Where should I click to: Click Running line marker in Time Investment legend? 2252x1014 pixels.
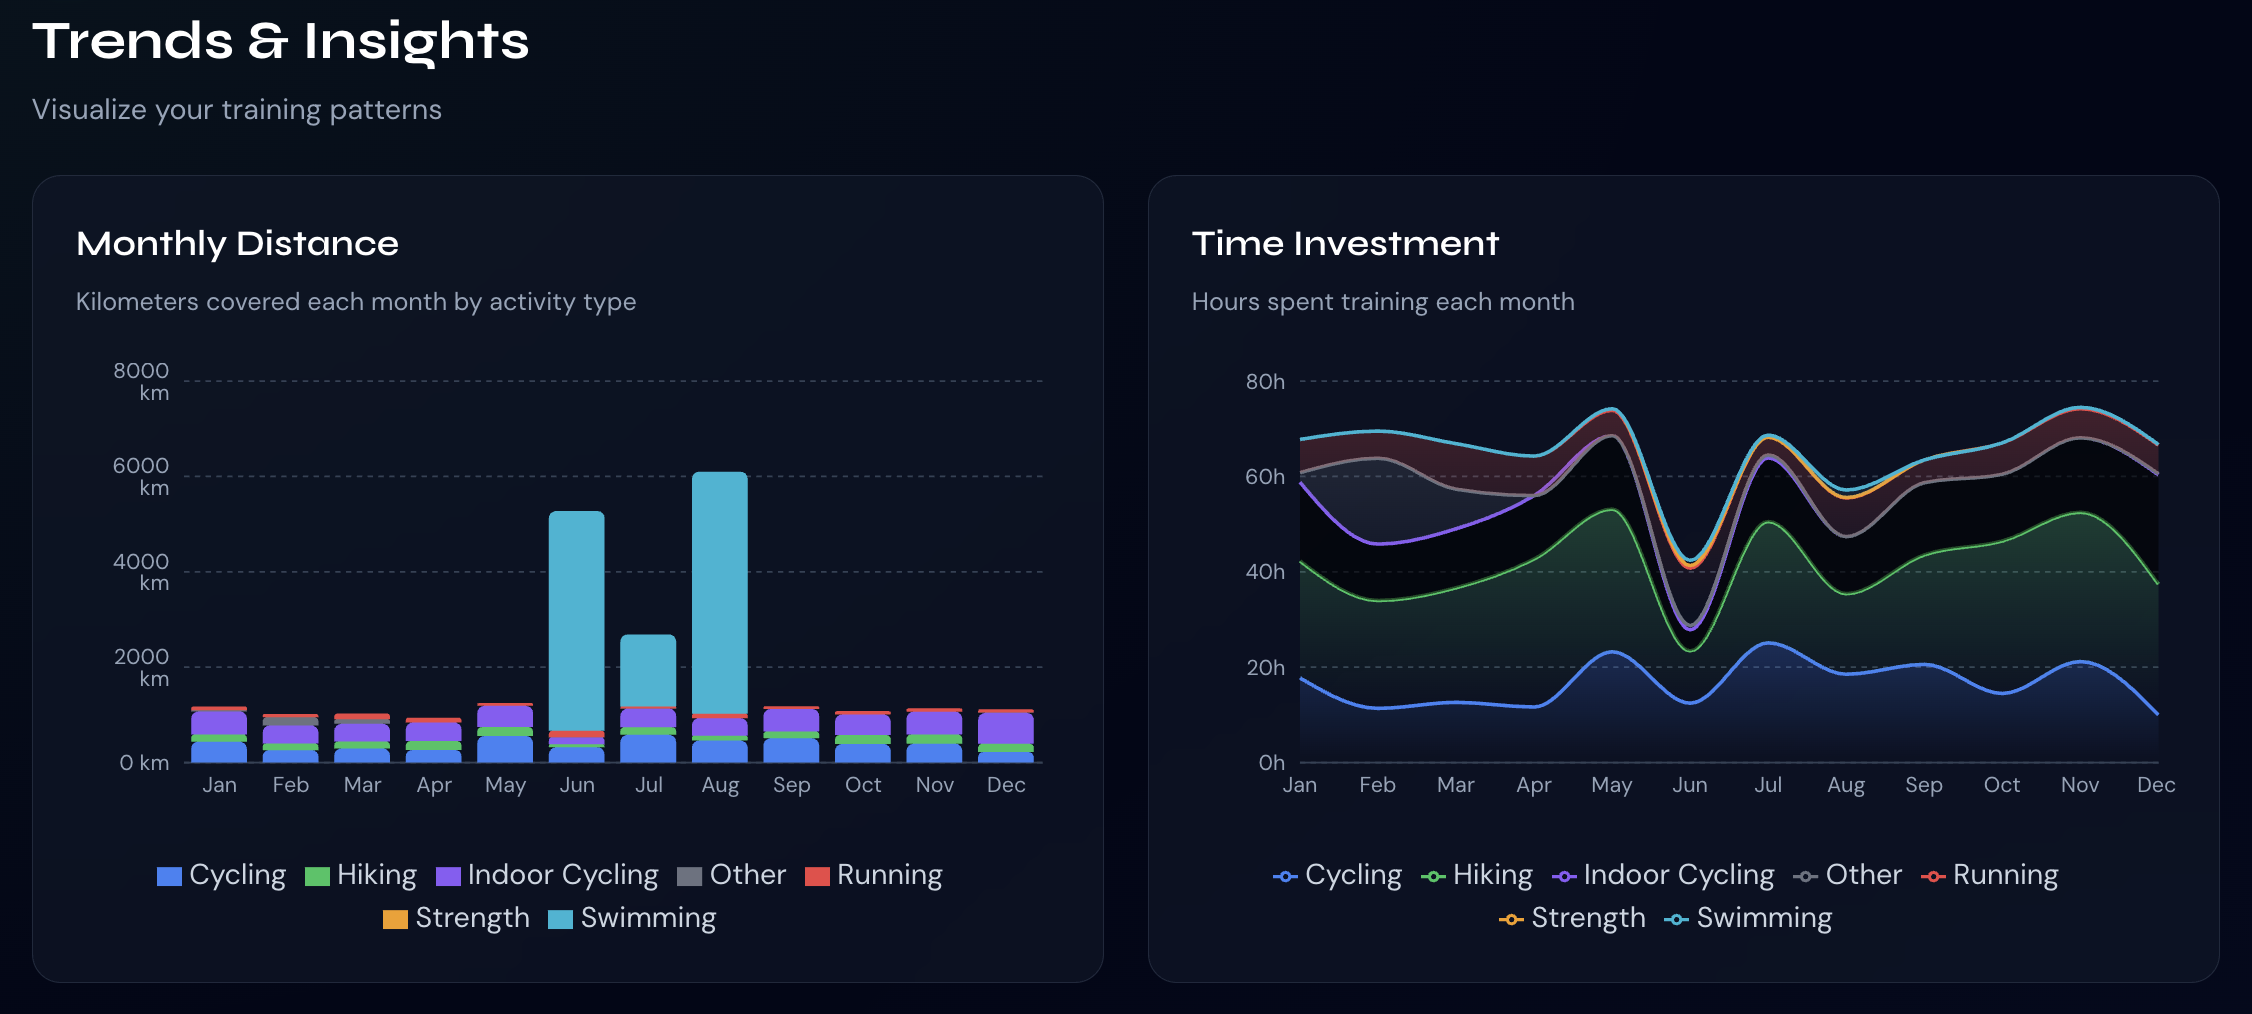tap(1933, 876)
